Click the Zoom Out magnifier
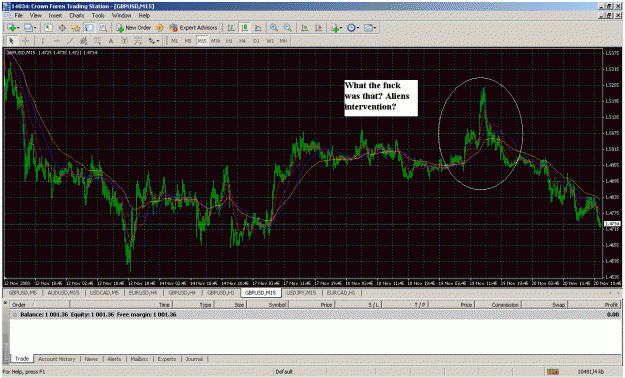 [288, 28]
